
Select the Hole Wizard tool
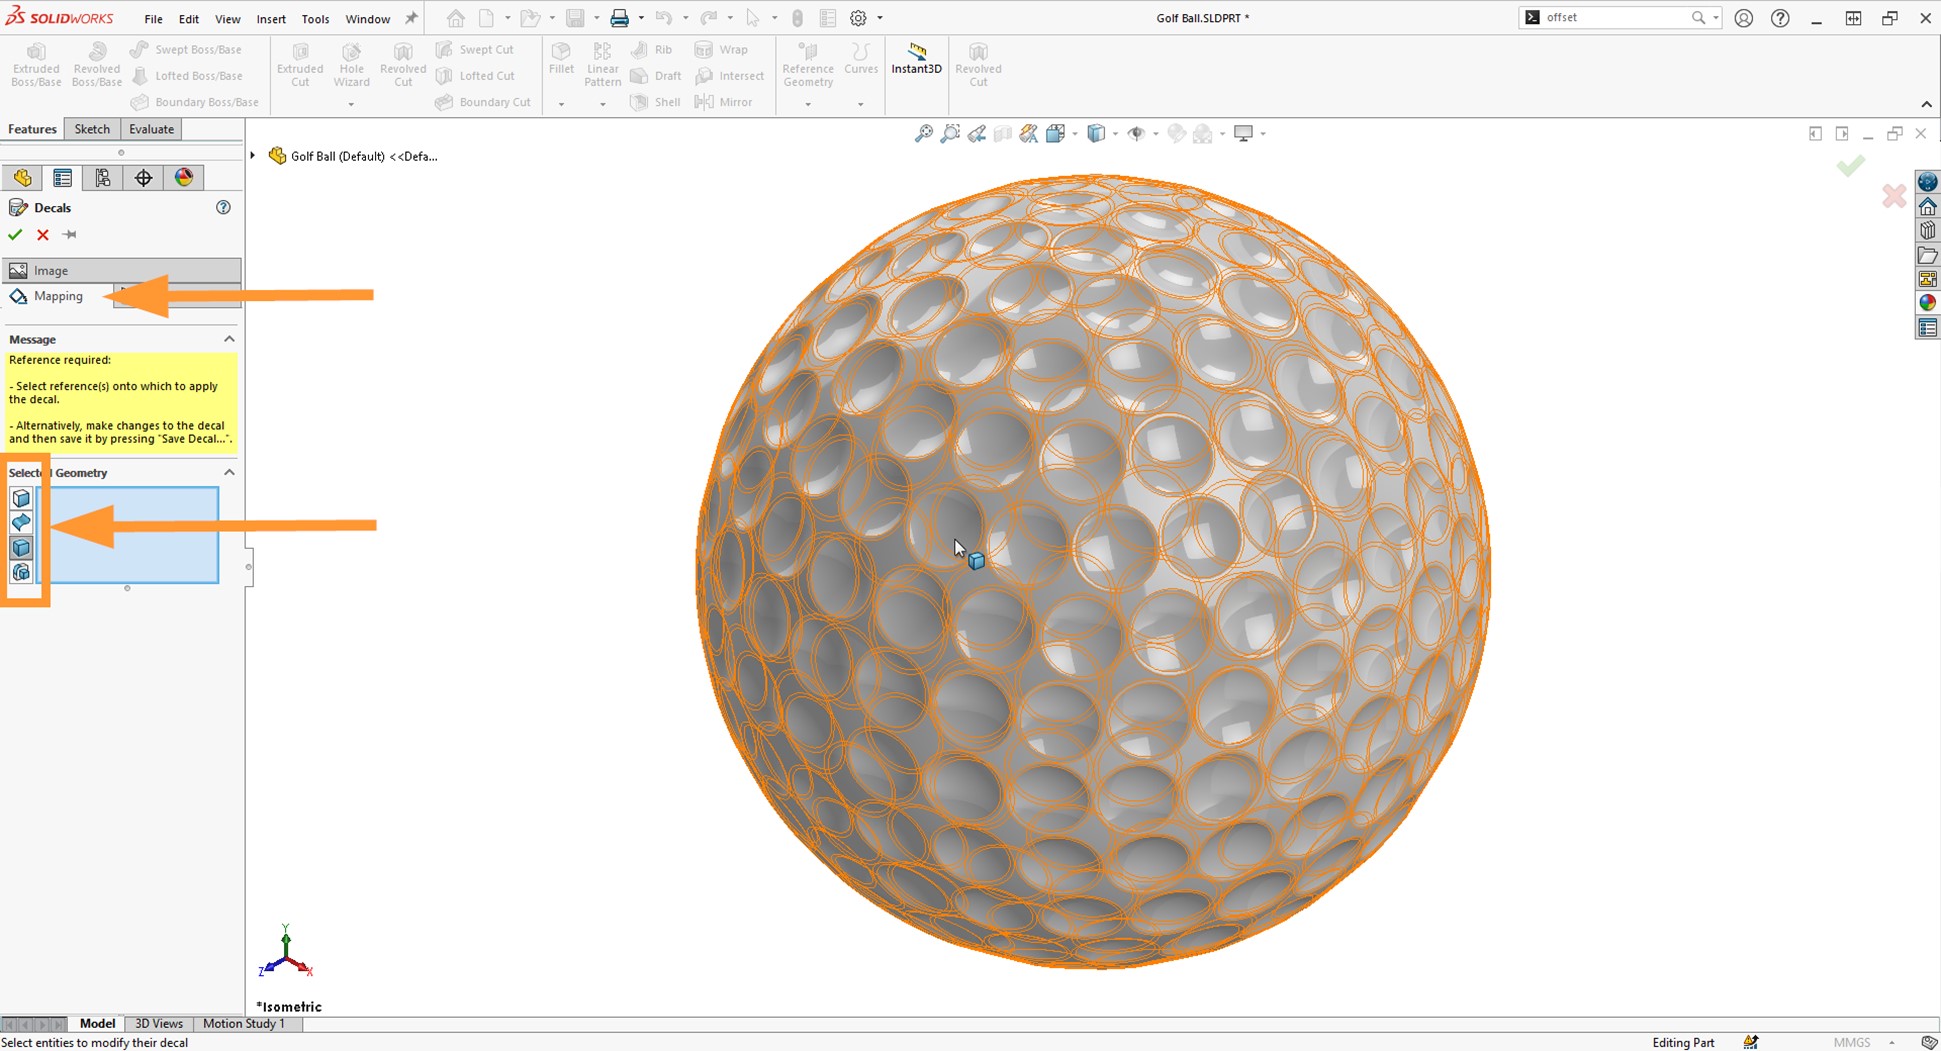pyautogui.click(x=351, y=63)
